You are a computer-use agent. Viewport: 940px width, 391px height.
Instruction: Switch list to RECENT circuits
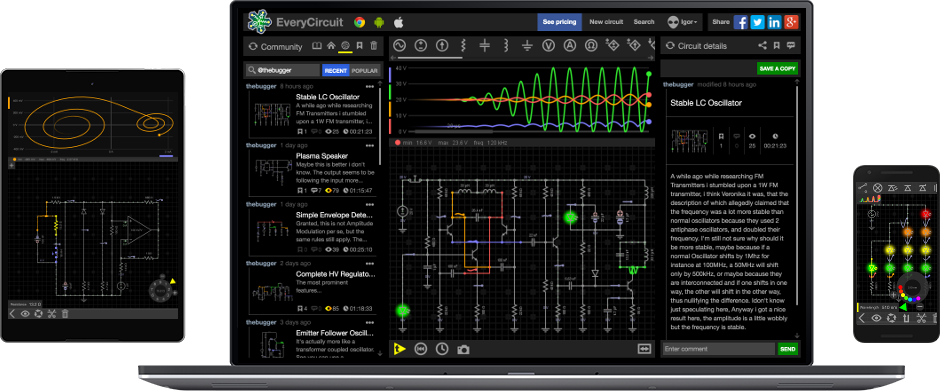coord(336,71)
